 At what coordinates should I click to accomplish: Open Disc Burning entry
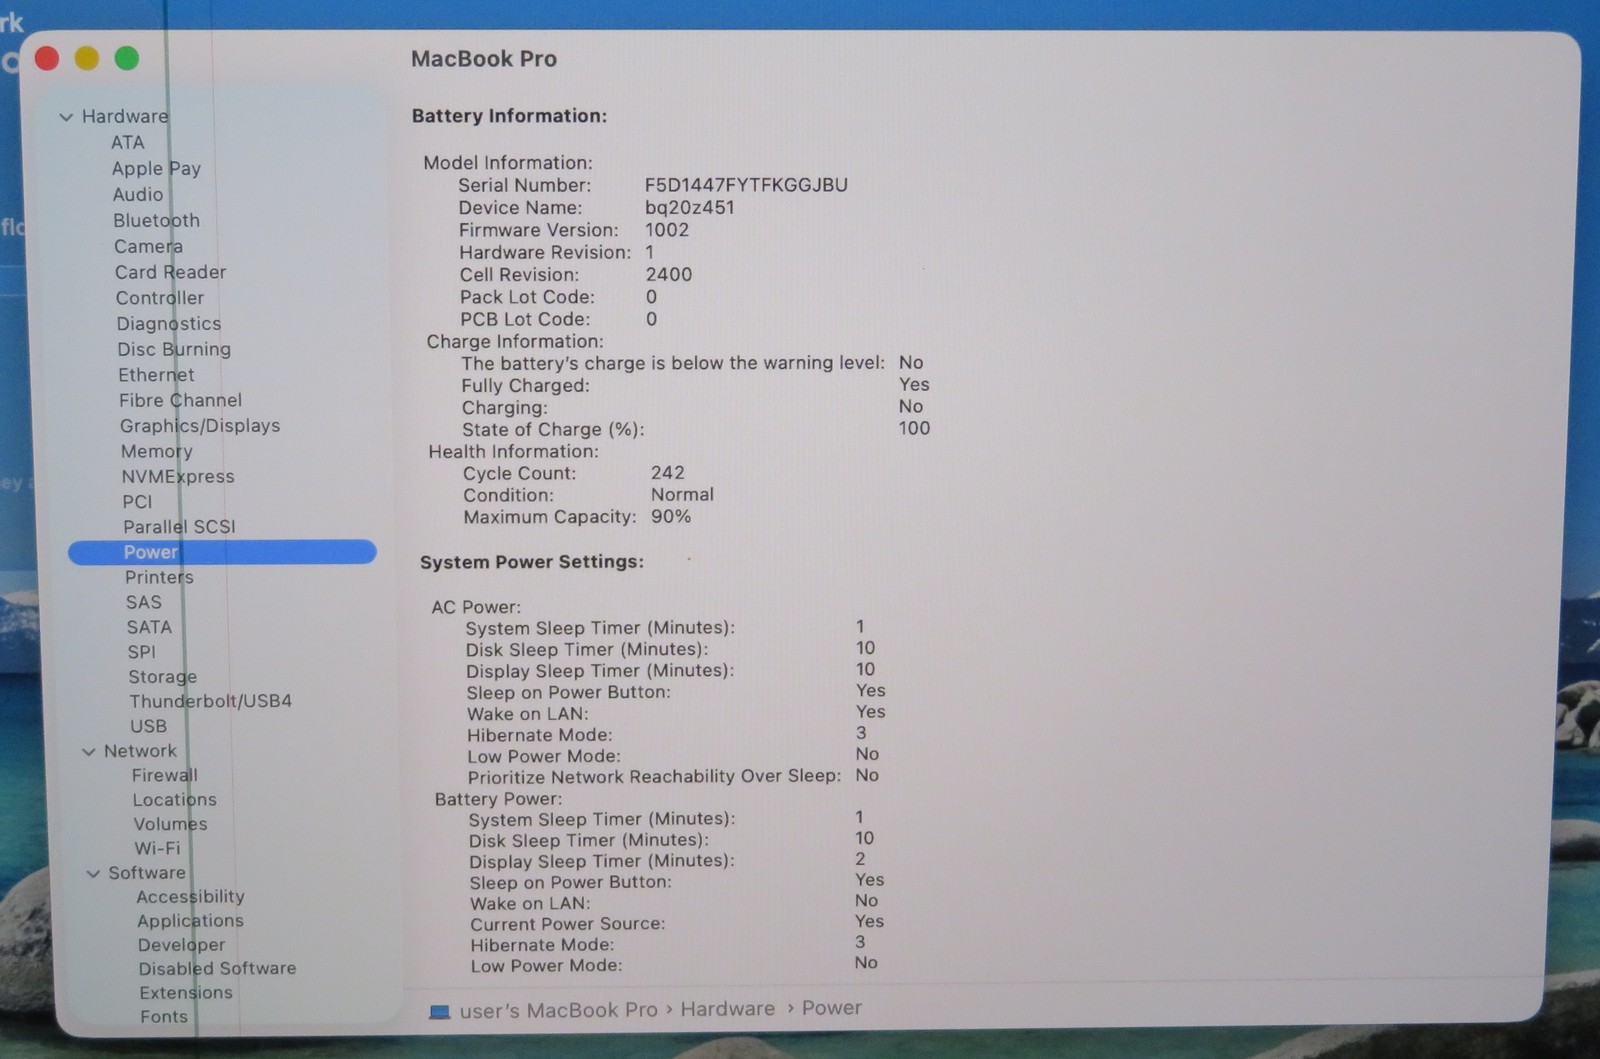[x=174, y=349]
